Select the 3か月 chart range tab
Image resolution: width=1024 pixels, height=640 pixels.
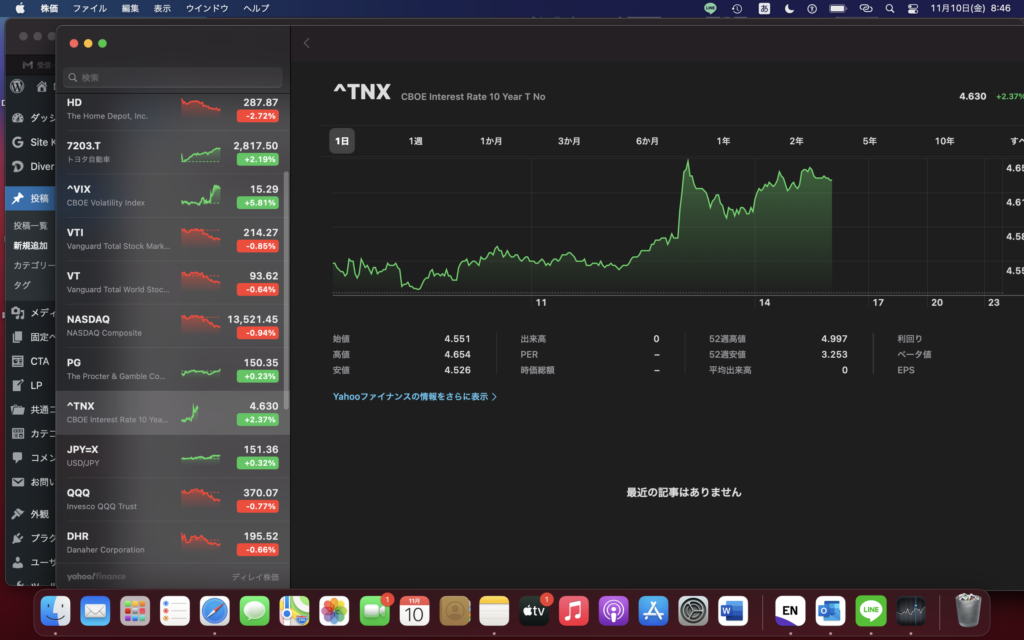569,141
